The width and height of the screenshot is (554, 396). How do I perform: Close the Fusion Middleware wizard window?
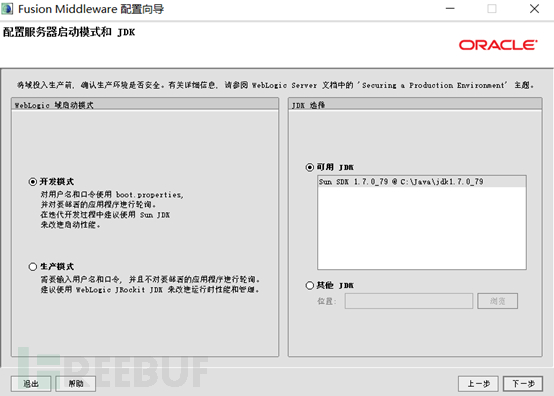coord(534,9)
